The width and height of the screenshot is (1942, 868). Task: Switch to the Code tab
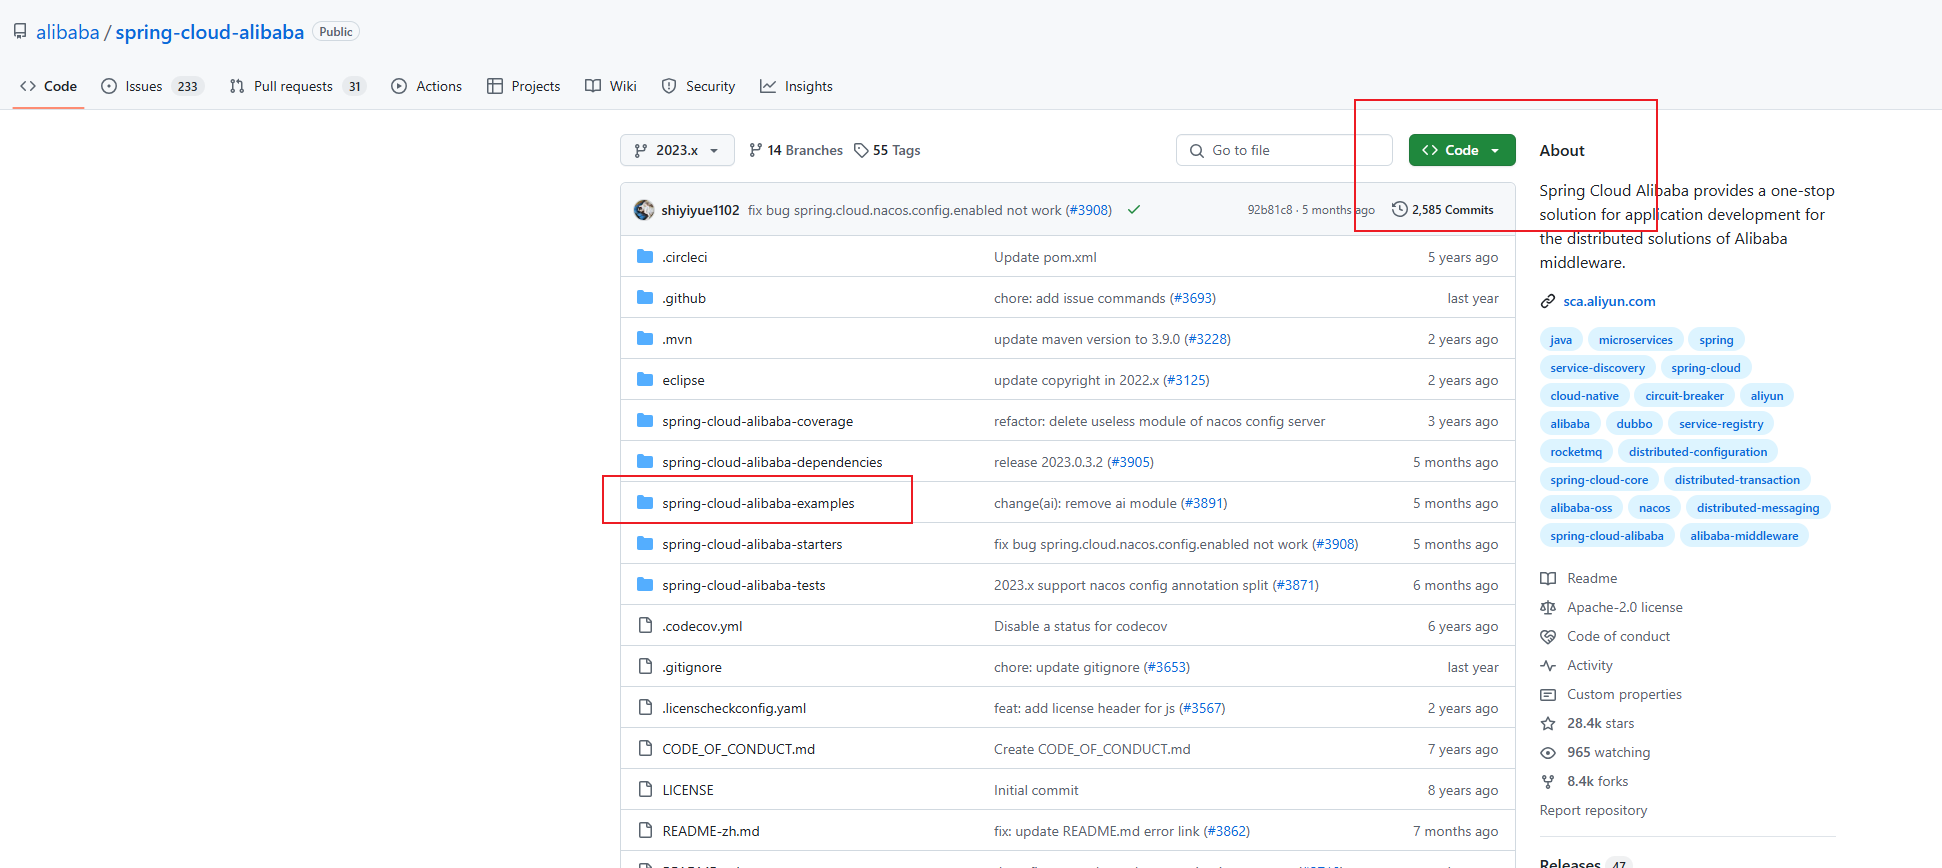pyautogui.click(x=48, y=86)
